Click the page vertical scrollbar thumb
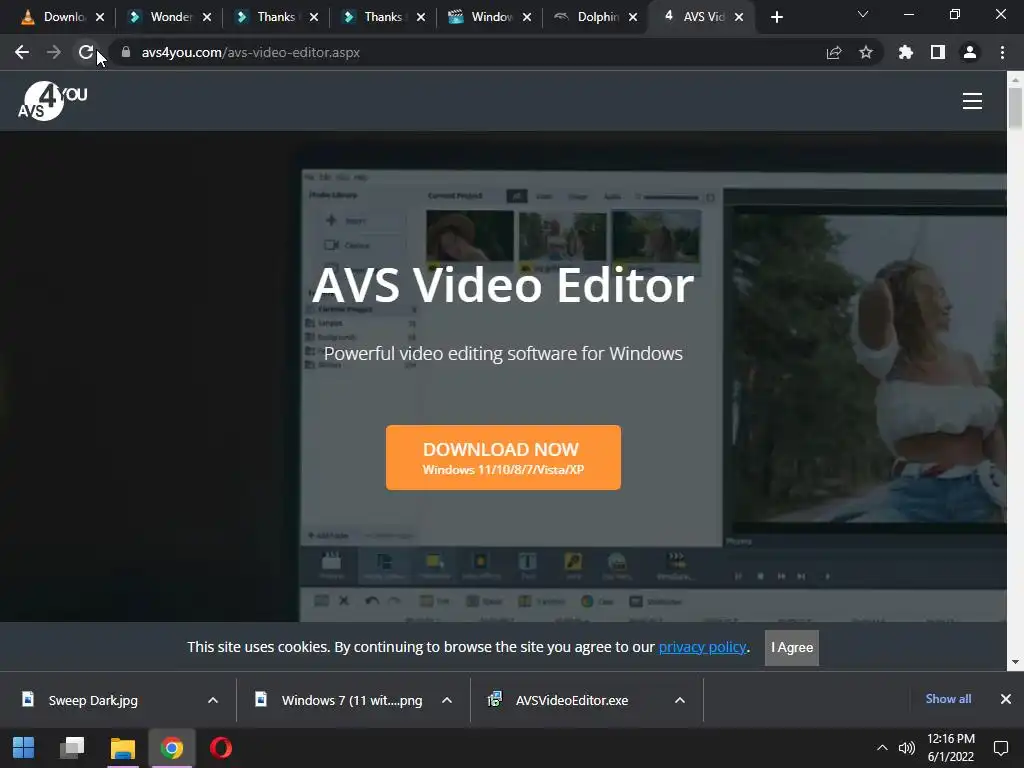The height and width of the screenshot is (768, 1024). click(x=1015, y=108)
